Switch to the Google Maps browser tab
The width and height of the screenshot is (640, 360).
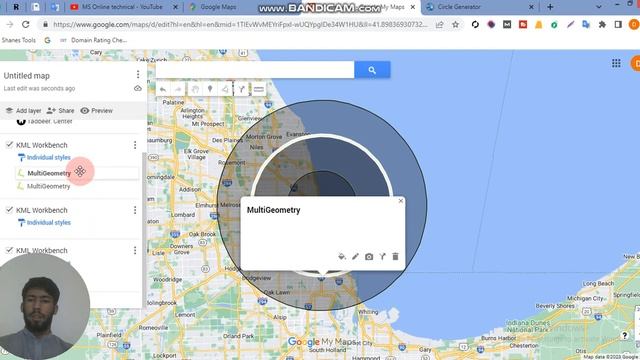pos(218,7)
